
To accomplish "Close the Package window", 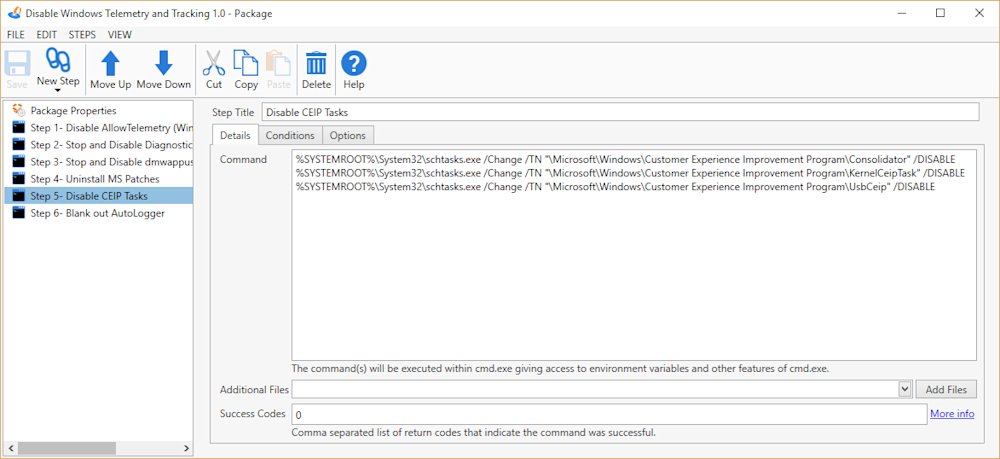I will [x=979, y=13].
